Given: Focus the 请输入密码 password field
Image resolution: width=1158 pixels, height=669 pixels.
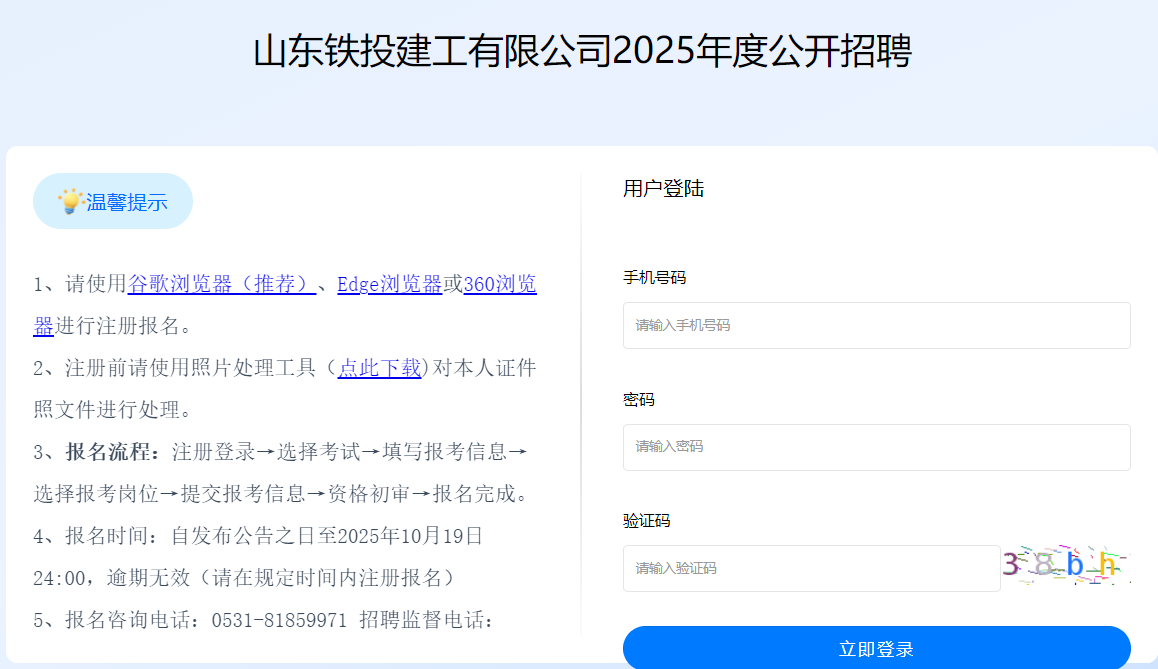Looking at the screenshot, I should 876,447.
